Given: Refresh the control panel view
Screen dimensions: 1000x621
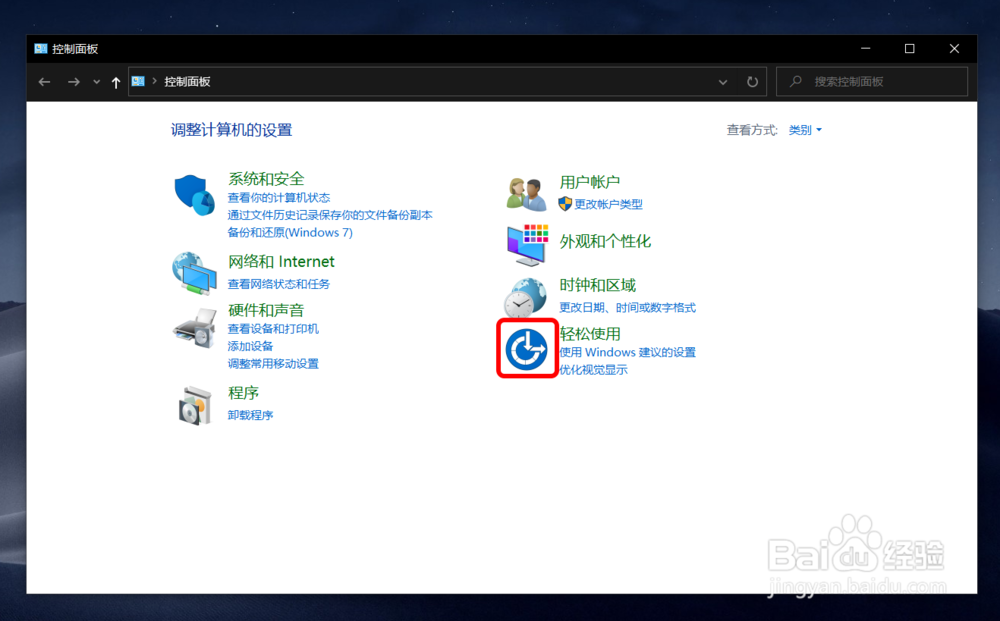Looking at the screenshot, I should [753, 82].
